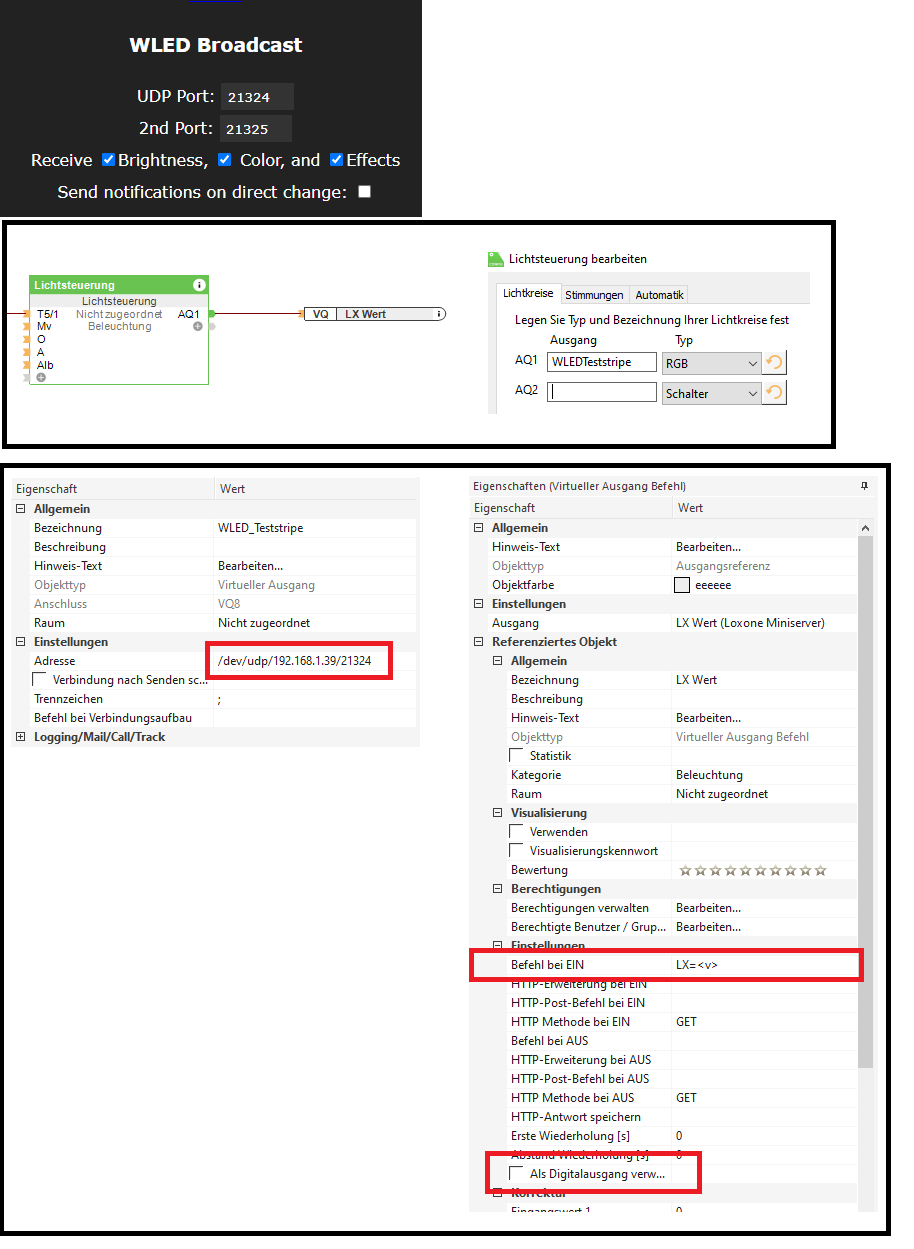The width and height of the screenshot is (914, 1249).
Task: Switch to the Stimmungen tab
Action: (x=595, y=295)
